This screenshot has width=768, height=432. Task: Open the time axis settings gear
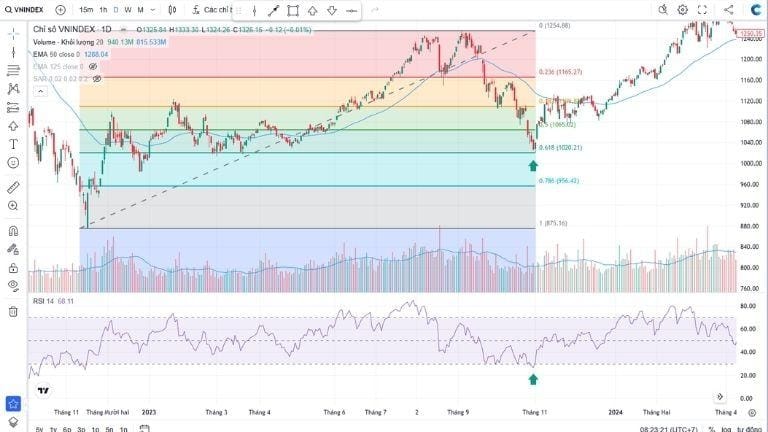752,413
